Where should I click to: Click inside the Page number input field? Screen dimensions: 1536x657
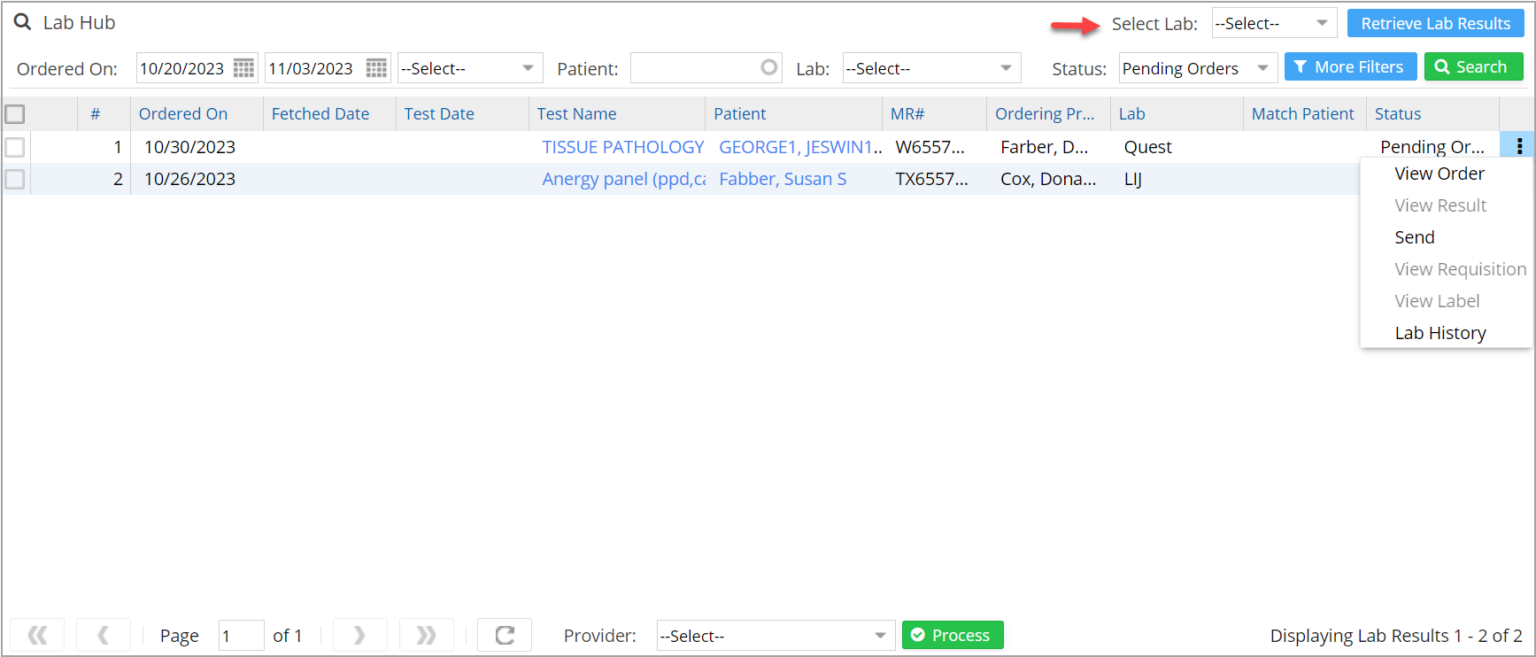pos(241,635)
